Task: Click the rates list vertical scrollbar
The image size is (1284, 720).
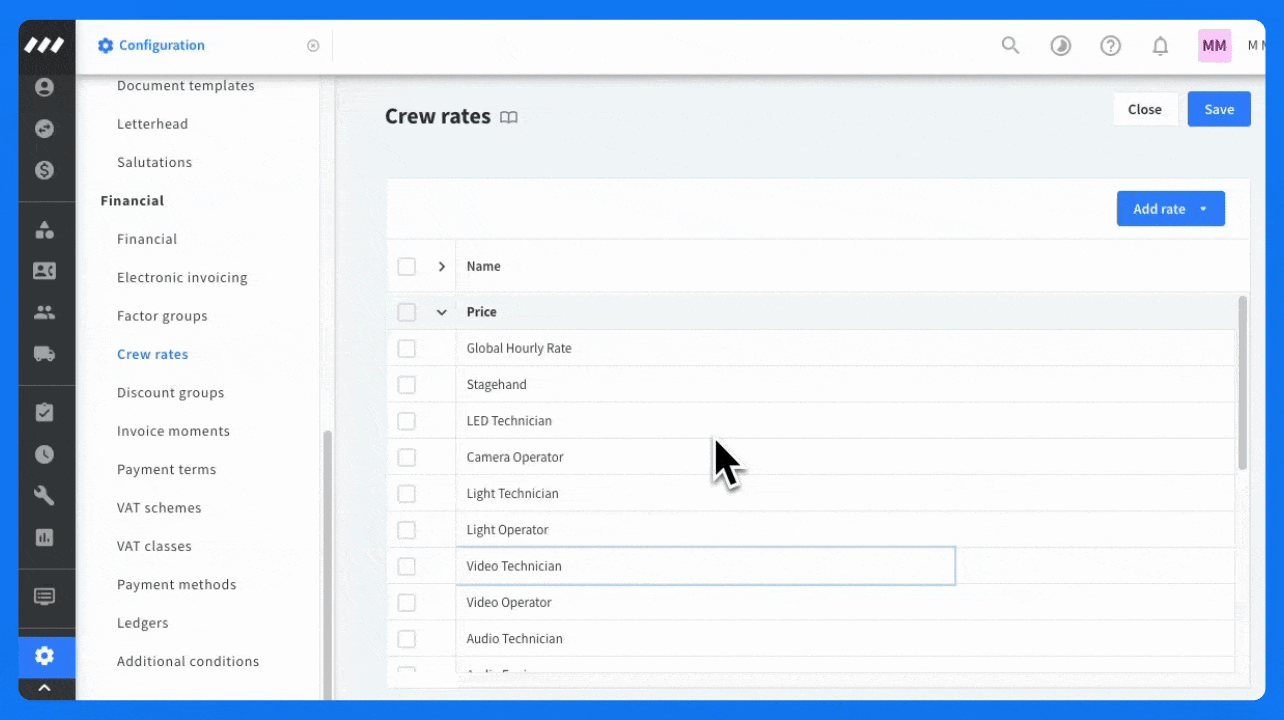Action: point(1243,383)
